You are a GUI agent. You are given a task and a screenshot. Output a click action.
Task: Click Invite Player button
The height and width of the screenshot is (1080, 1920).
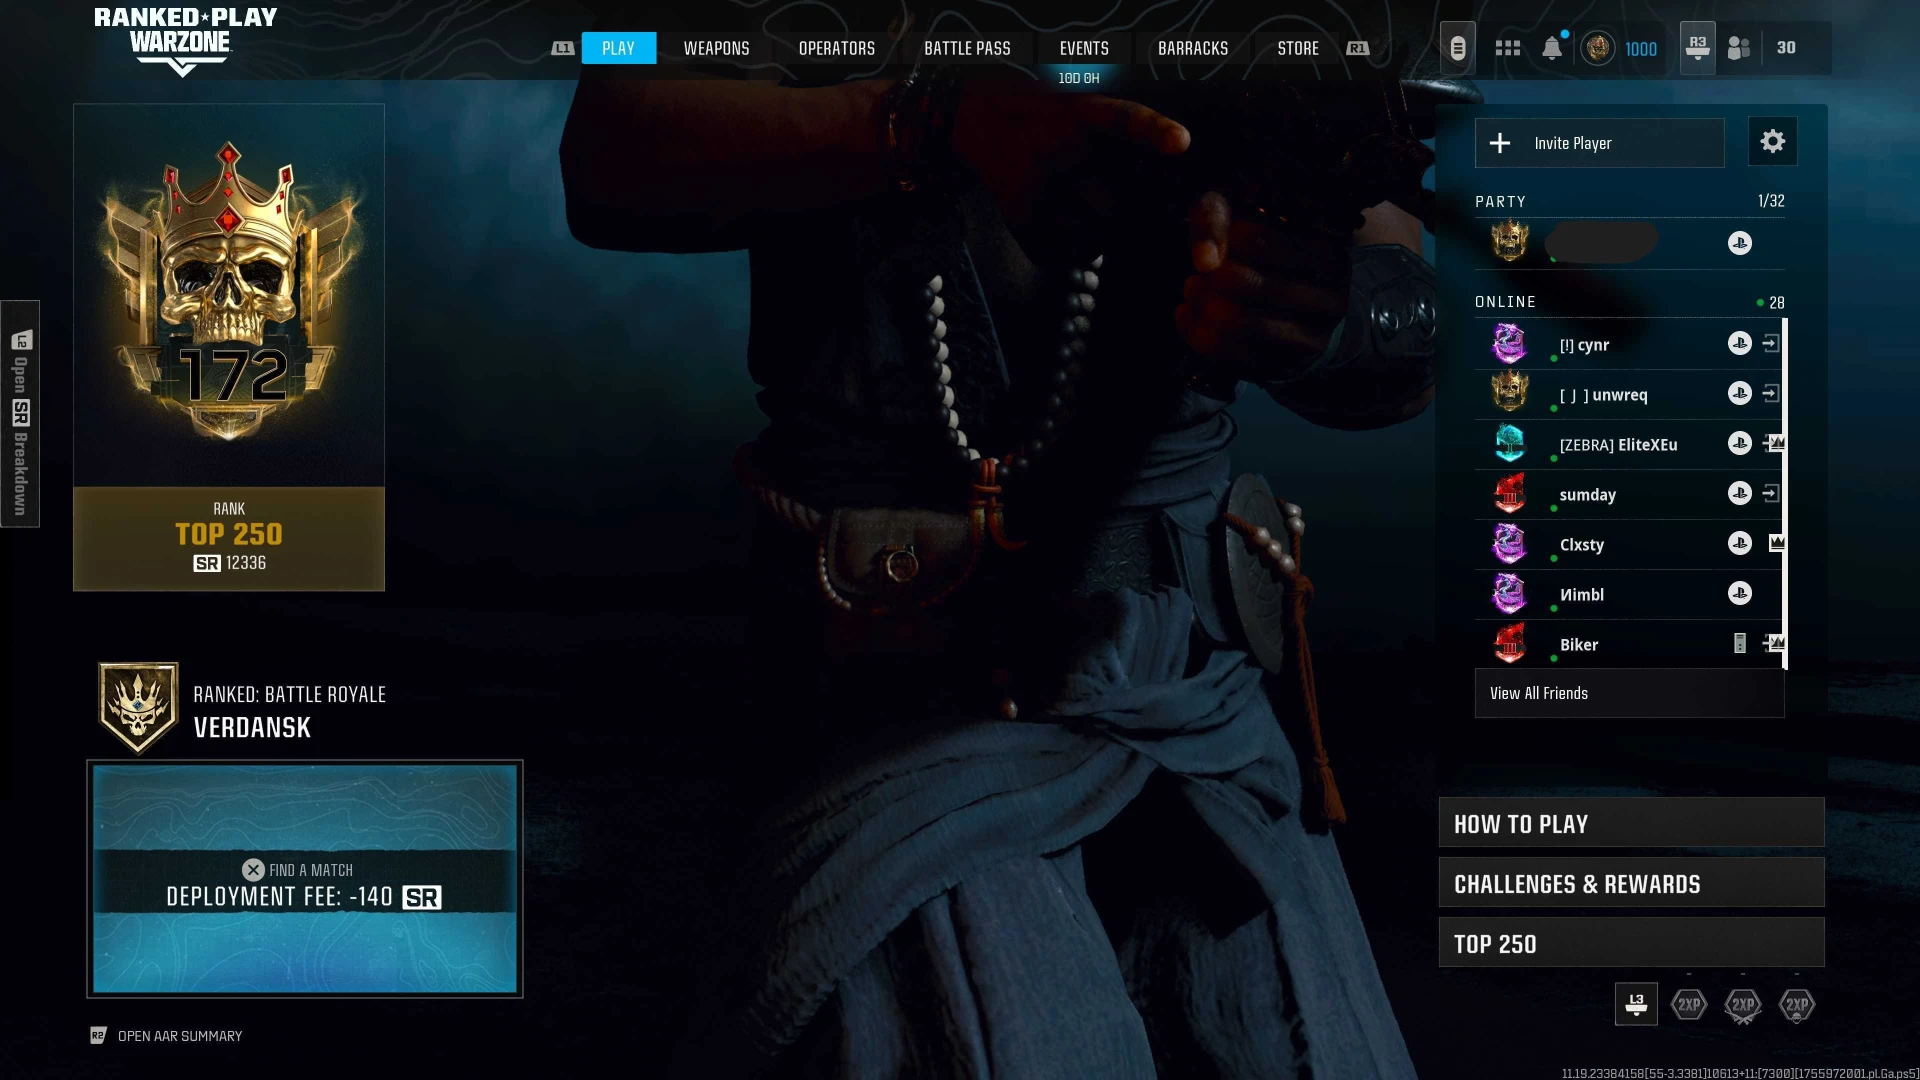1599,143
